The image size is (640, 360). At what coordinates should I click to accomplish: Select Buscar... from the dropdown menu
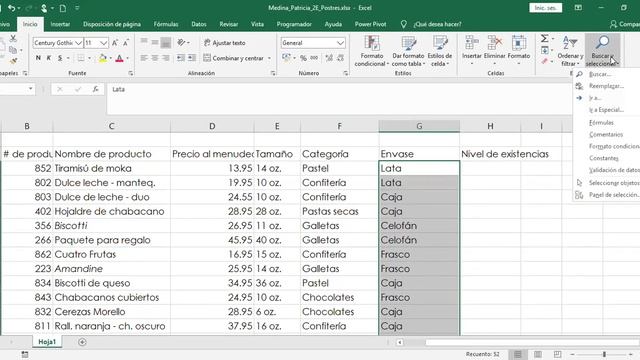[600, 74]
